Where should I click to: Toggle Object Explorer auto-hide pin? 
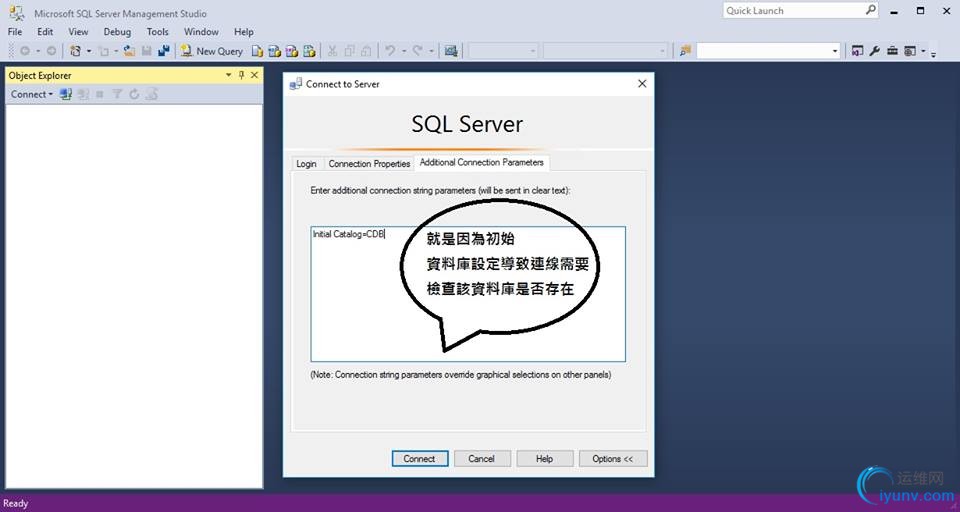coord(242,75)
